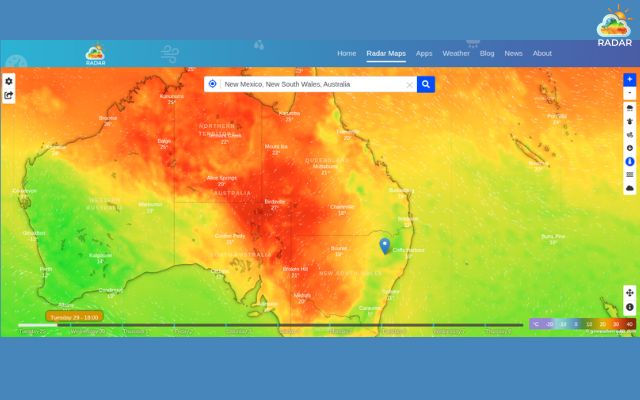Use the locate-me target icon in search bar
The width and height of the screenshot is (640, 400).
coord(212,84)
